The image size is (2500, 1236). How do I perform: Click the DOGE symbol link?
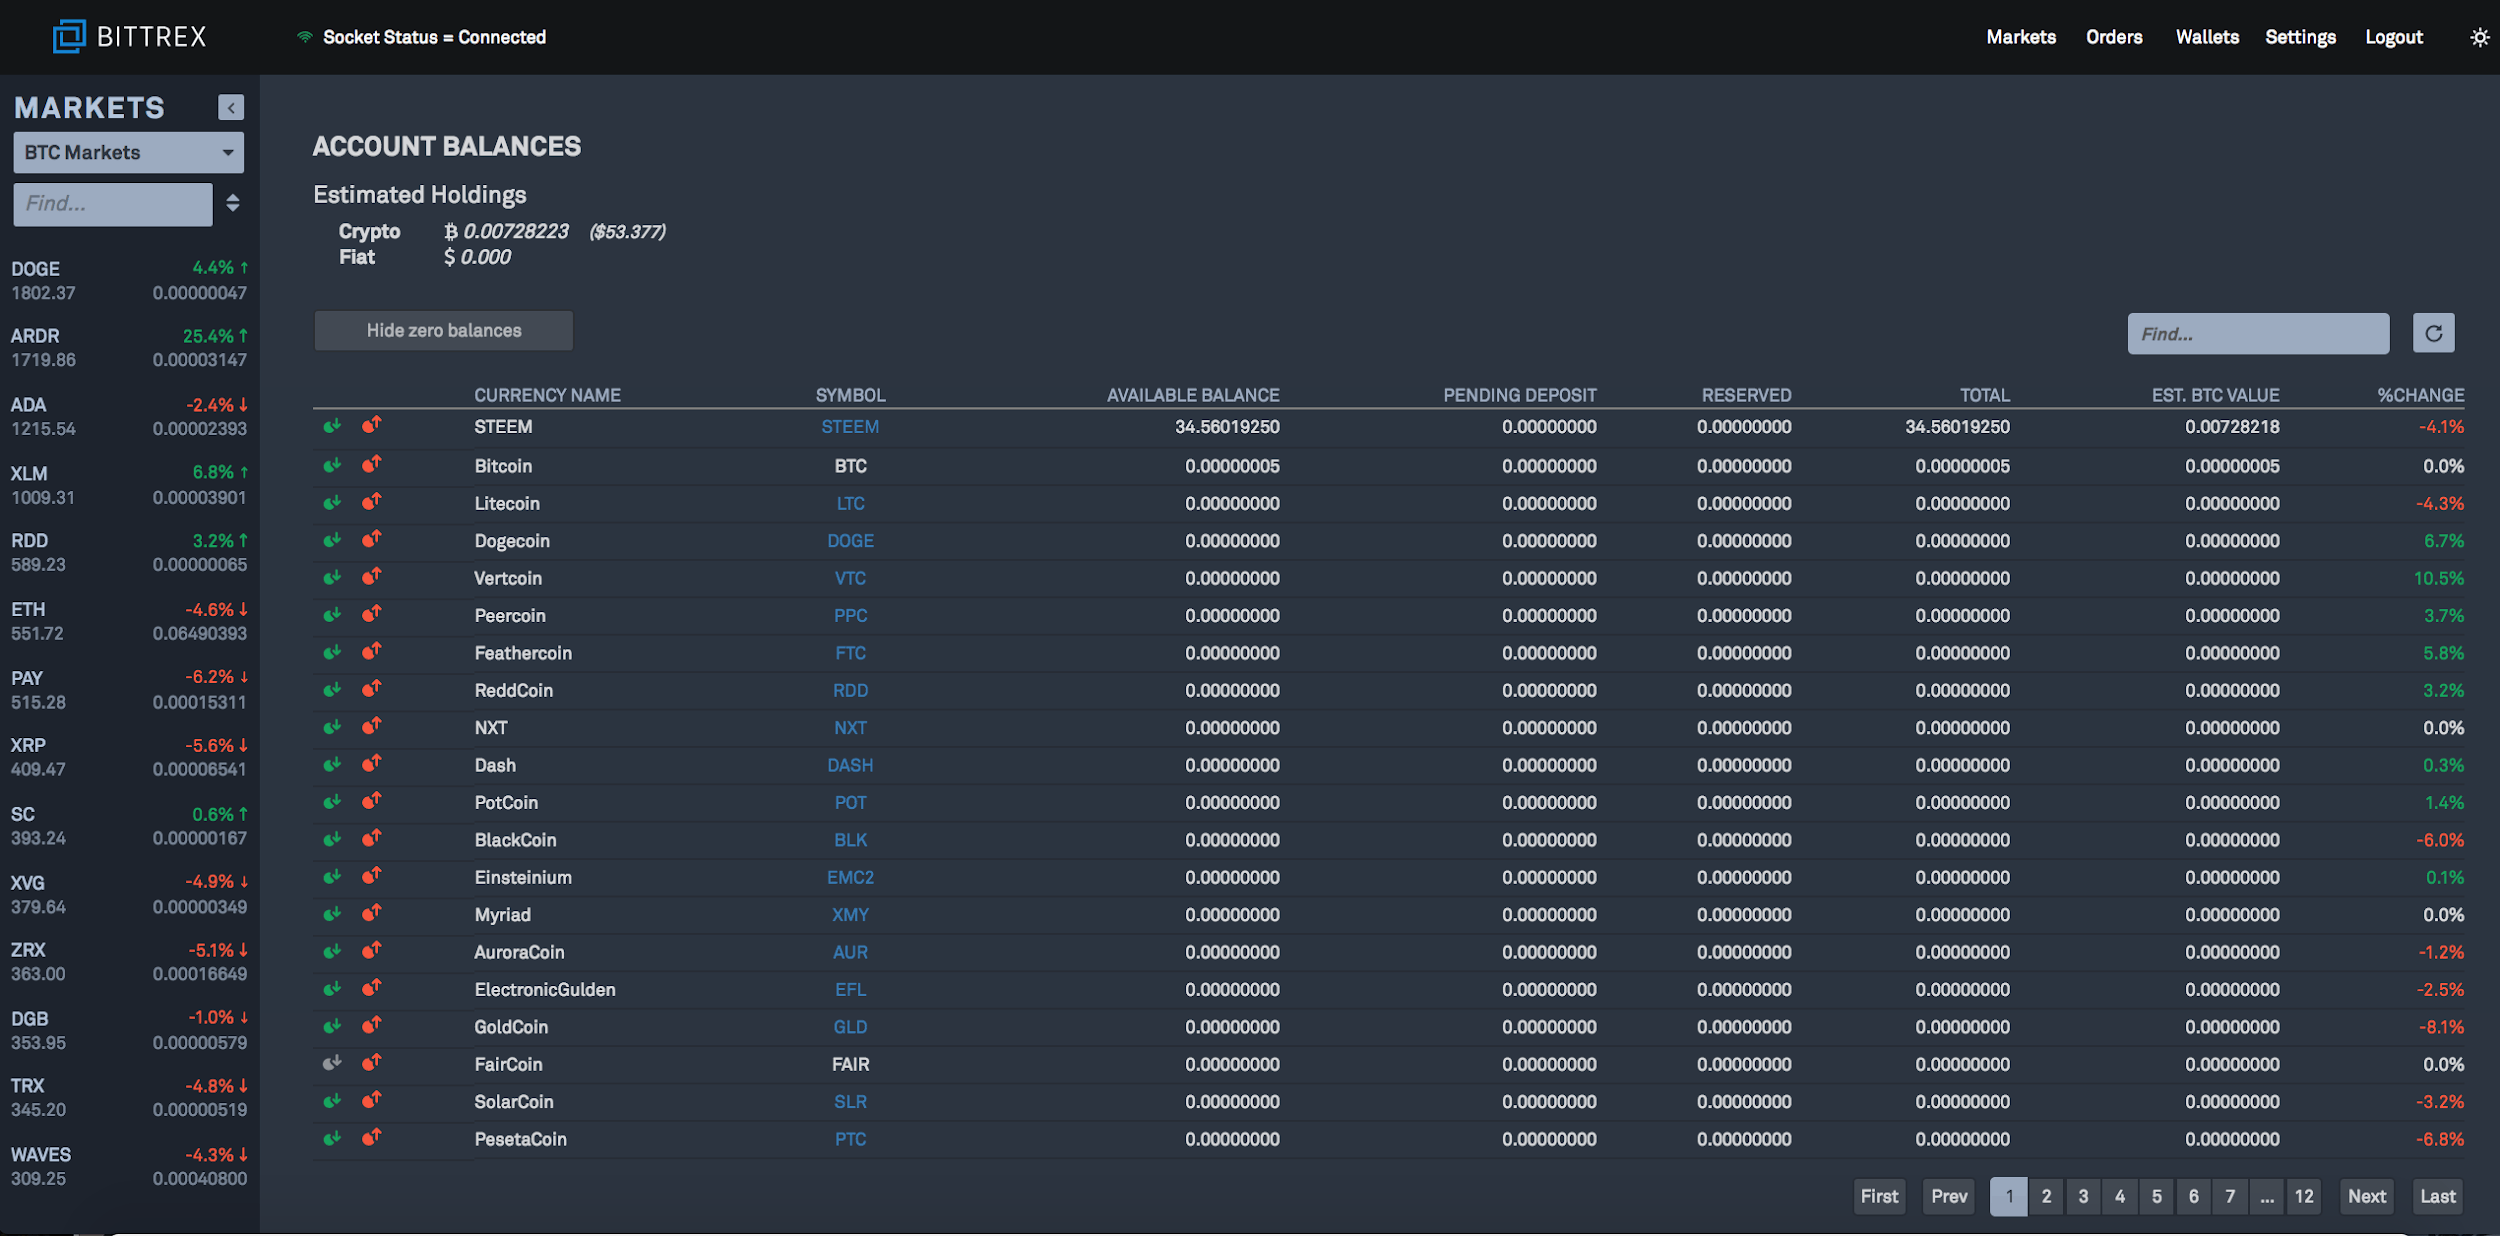click(x=850, y=539)
